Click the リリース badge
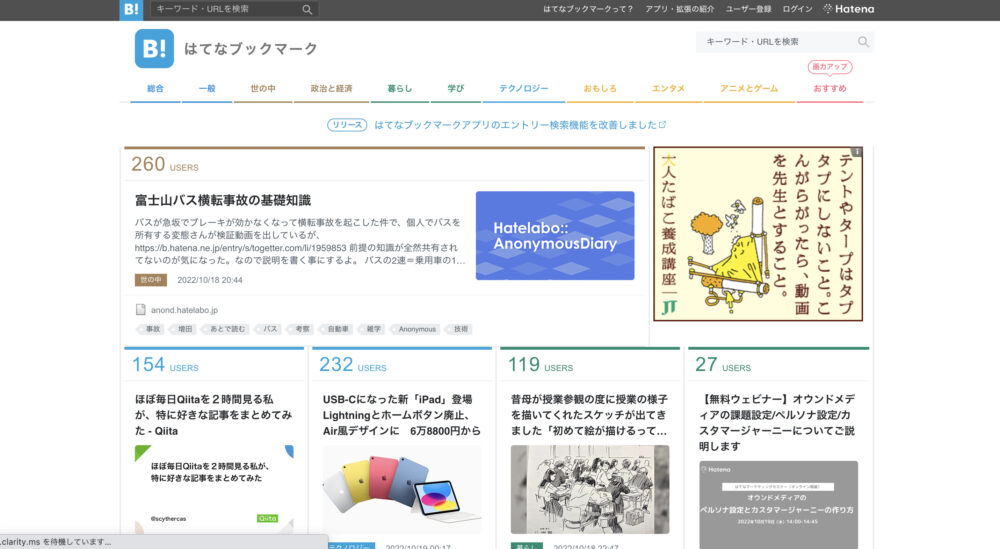The height and width of the screenshot is (549, 1000). click(347, 125)
